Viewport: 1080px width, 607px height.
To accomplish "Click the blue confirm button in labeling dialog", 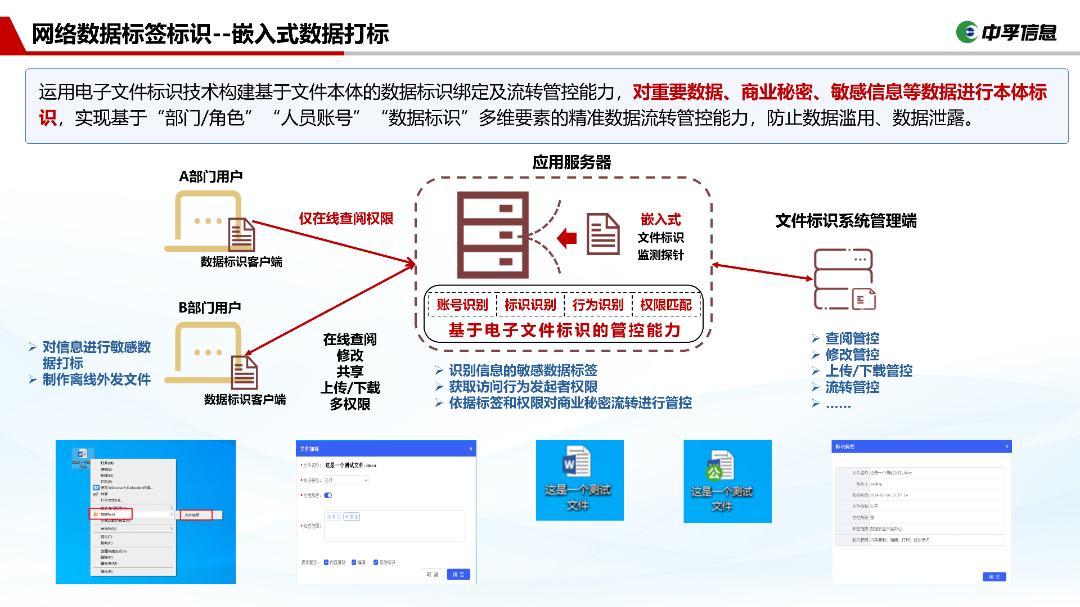I will coord(457,574).
